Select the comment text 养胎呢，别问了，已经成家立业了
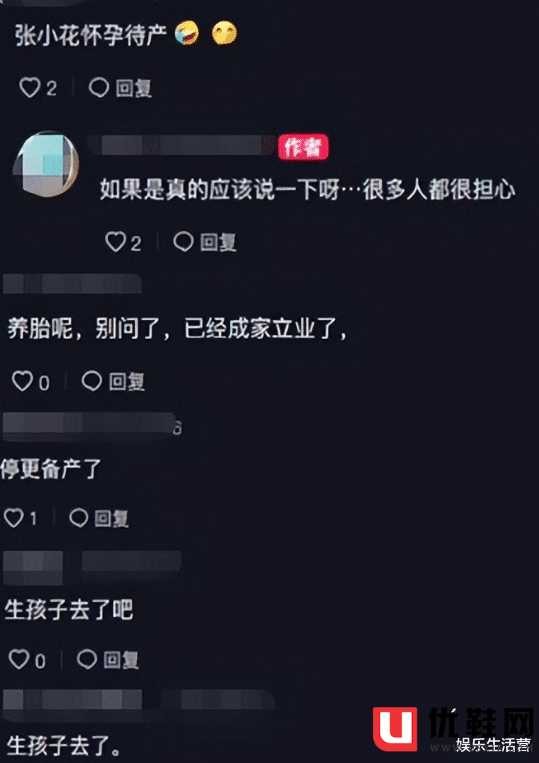The height and width of the screenshot is (763, 539). (x=177, y=330)
